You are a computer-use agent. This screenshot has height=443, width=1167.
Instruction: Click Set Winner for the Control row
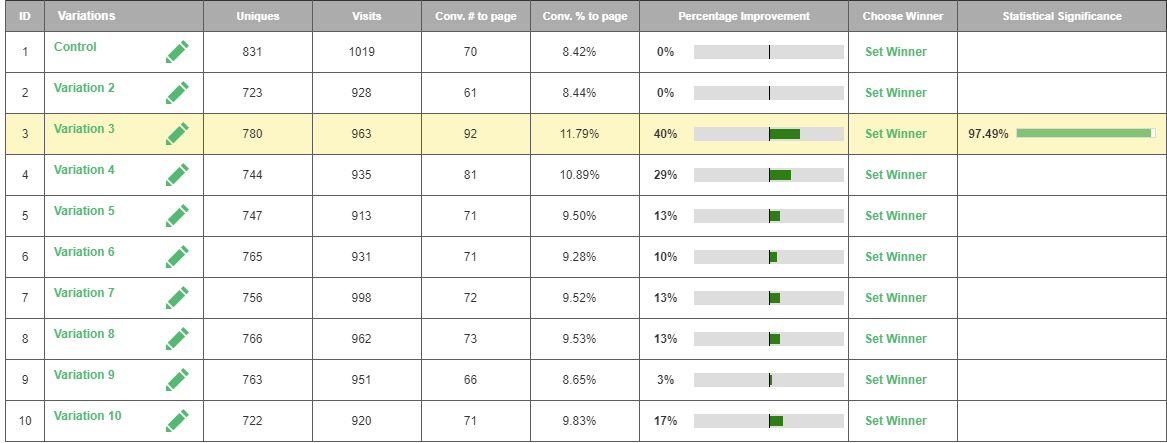click(x=895, y=52)
